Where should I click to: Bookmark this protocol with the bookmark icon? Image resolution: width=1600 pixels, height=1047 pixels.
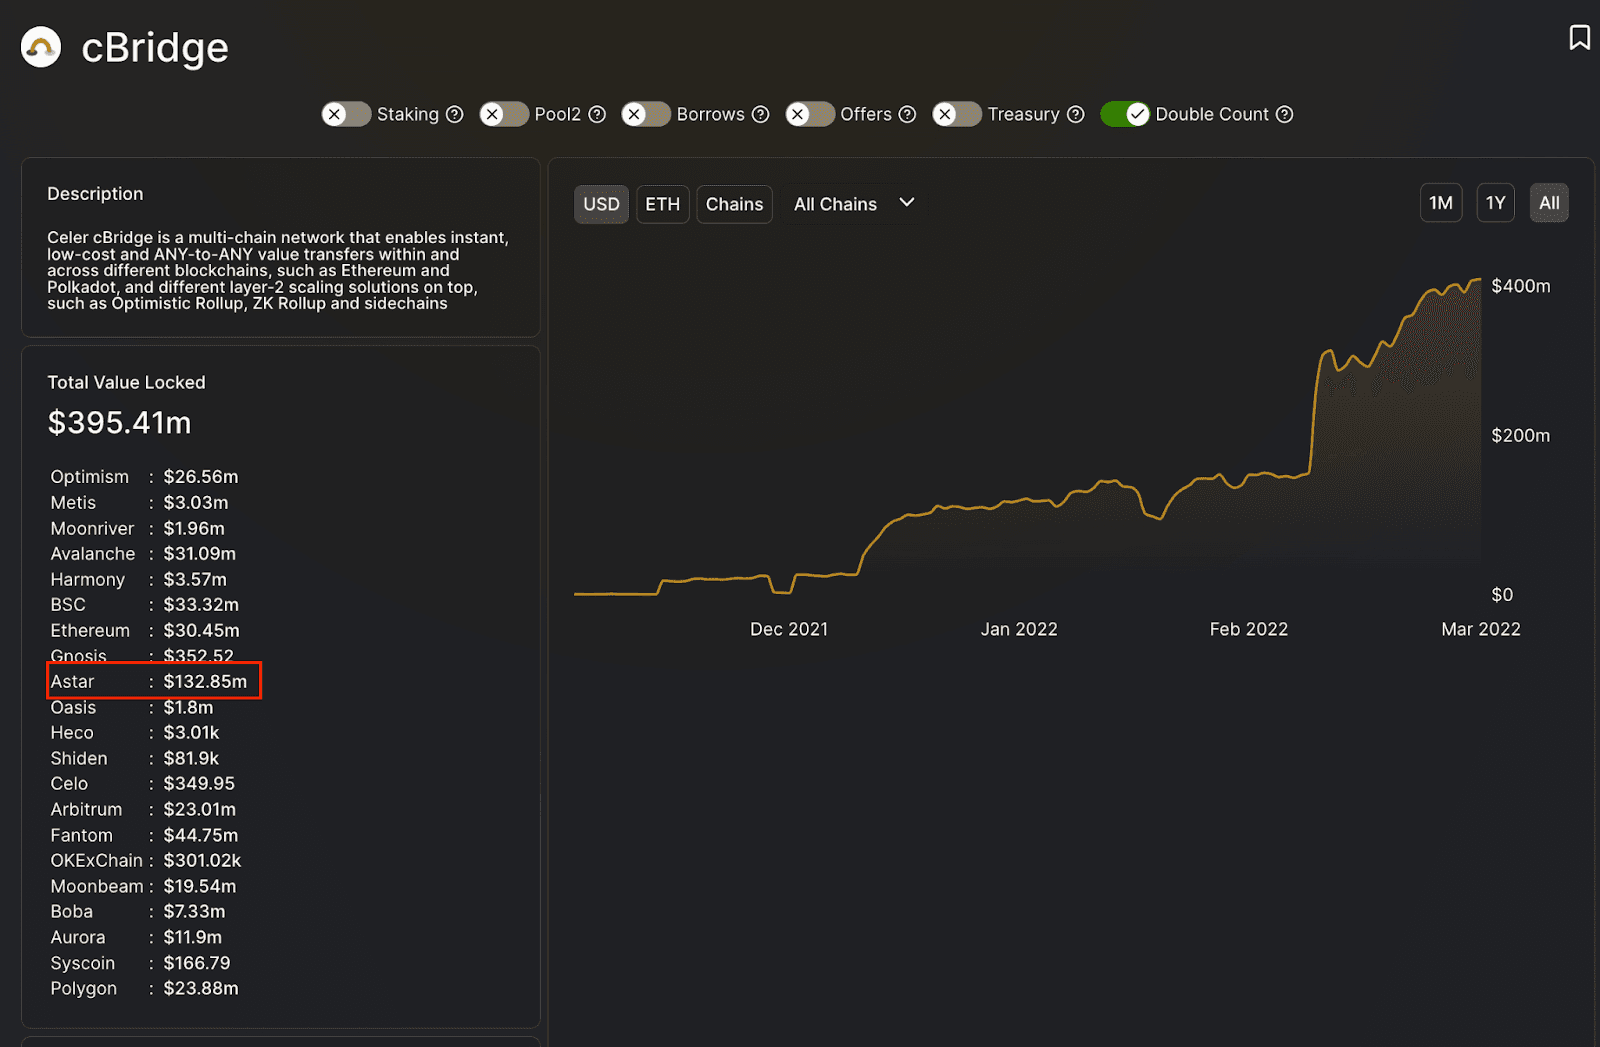(x=1579, y=38)
